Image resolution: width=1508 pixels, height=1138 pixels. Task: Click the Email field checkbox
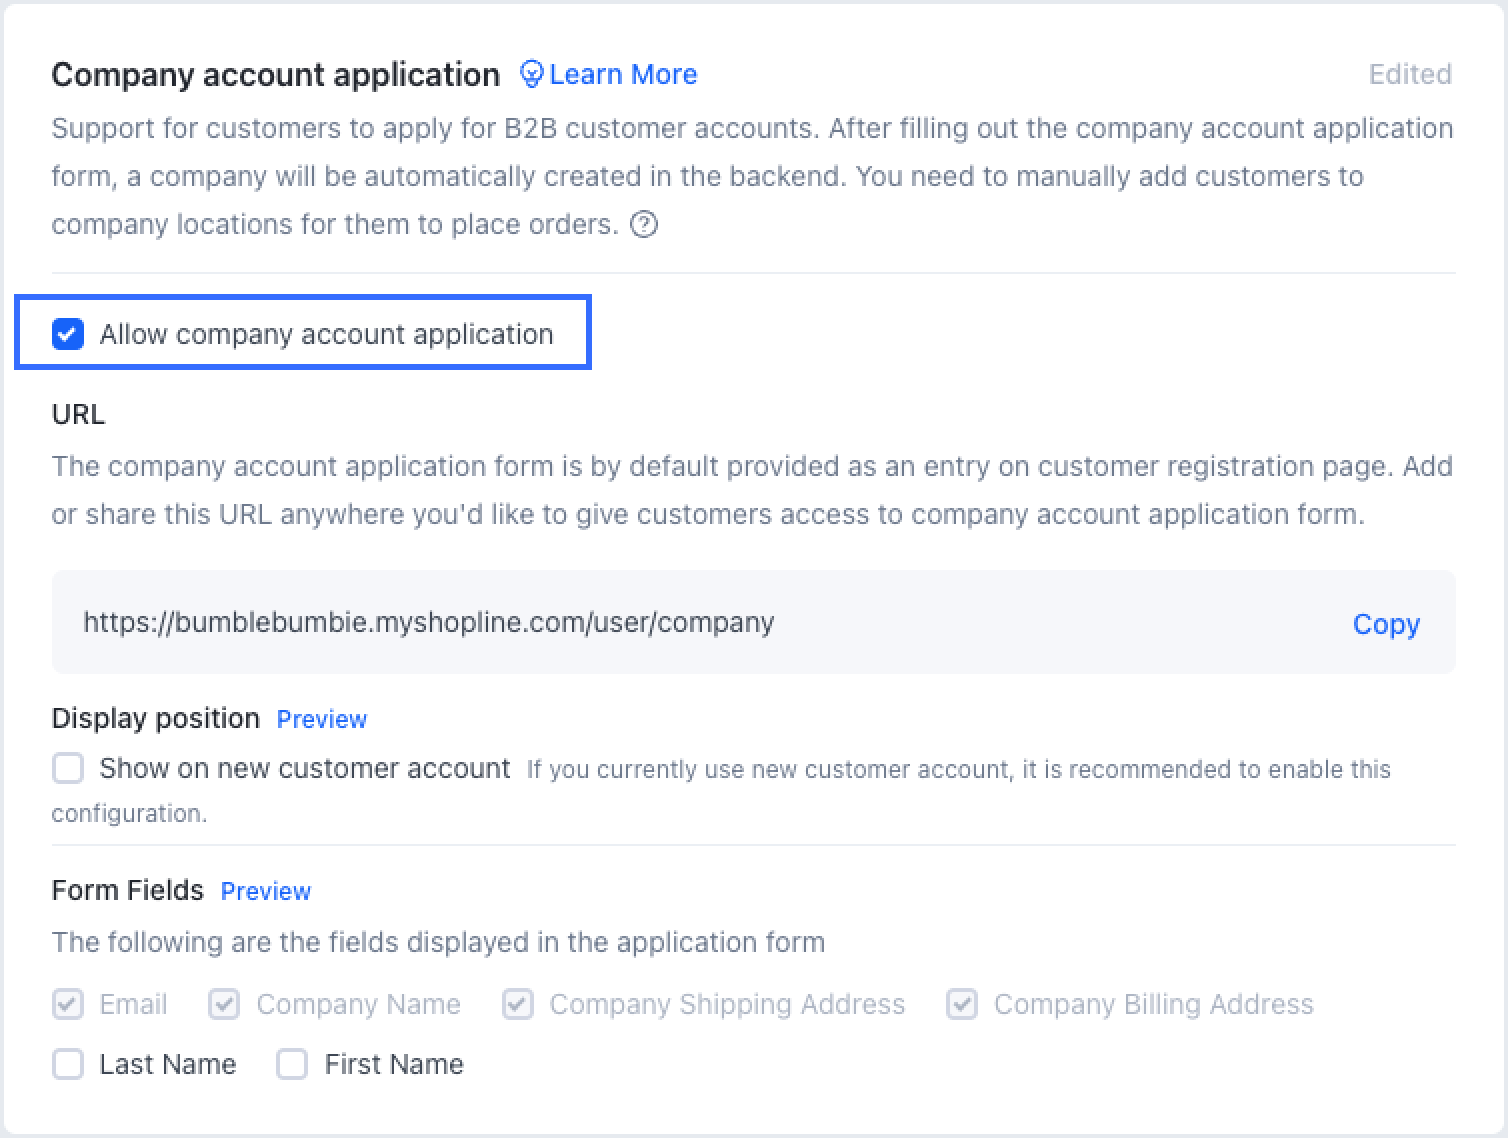[67, 1004]
